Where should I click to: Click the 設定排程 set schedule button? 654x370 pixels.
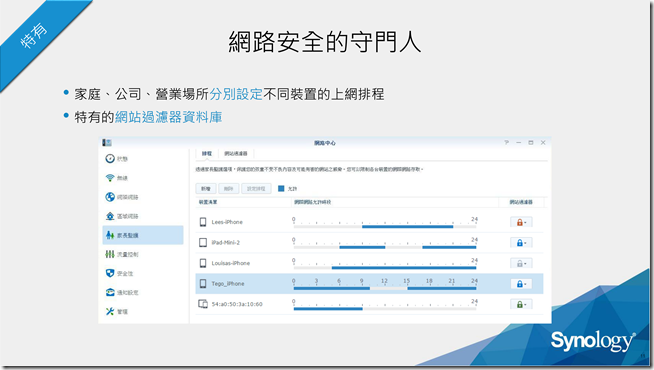(256, 189)
